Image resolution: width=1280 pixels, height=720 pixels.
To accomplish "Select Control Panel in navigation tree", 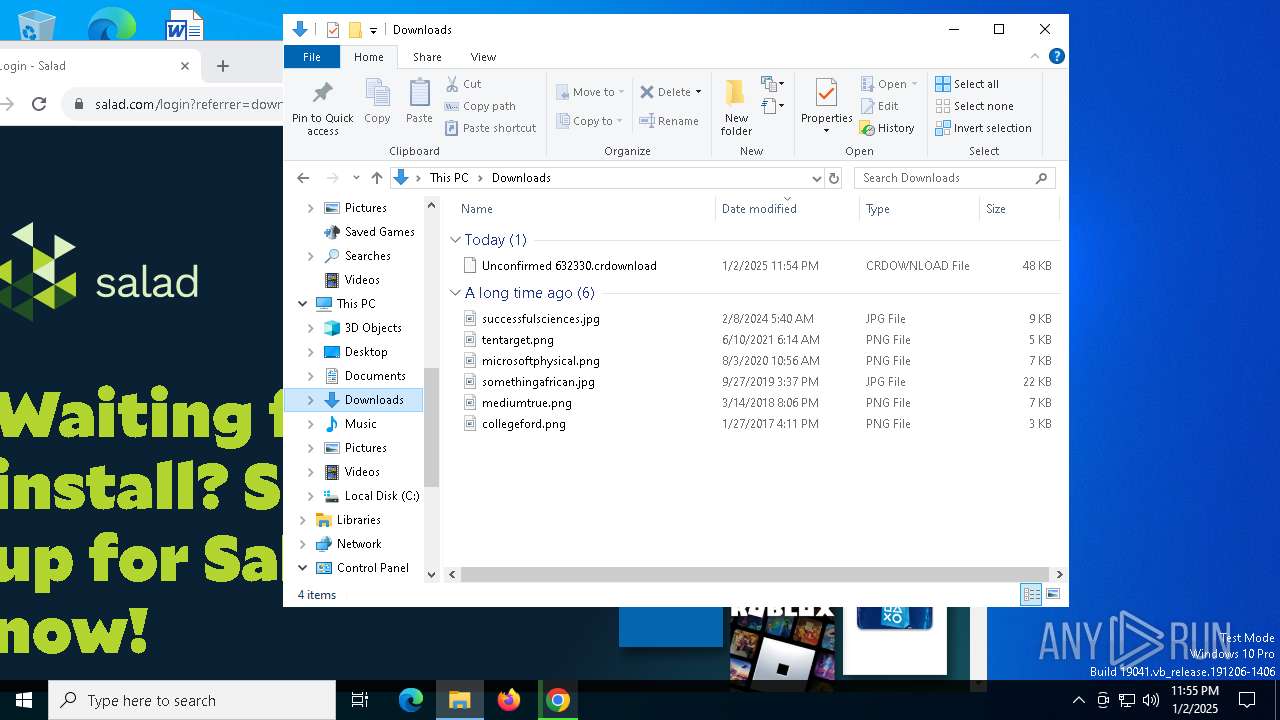I will pos(372,568).
